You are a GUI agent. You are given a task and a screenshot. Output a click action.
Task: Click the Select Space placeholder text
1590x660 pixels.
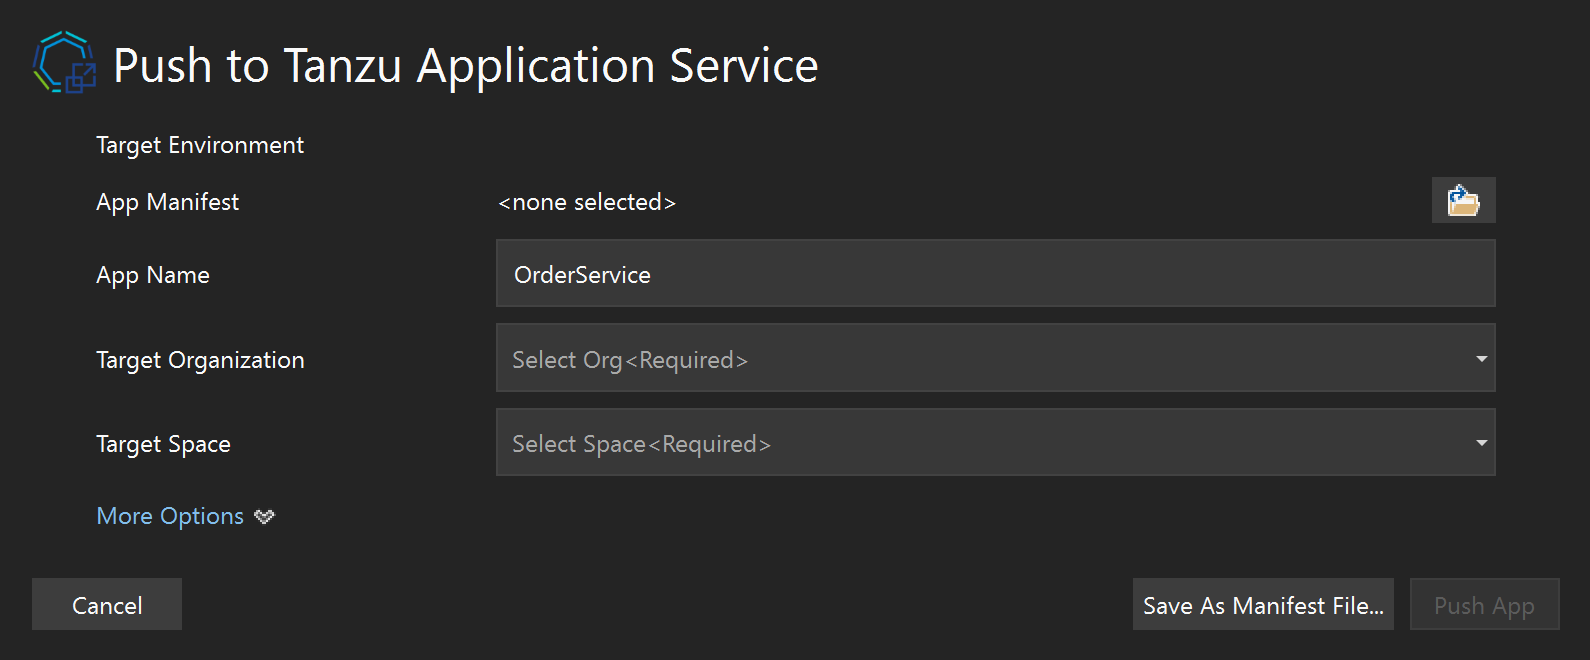(641, 444)
